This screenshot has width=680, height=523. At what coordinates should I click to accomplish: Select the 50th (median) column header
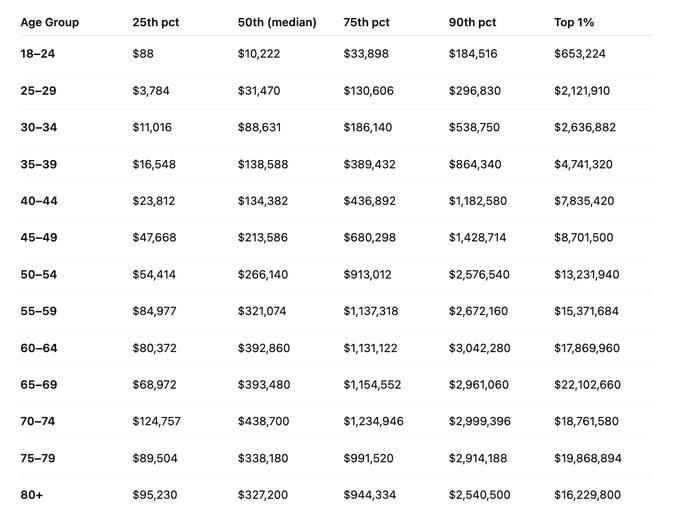click(277, 22)
